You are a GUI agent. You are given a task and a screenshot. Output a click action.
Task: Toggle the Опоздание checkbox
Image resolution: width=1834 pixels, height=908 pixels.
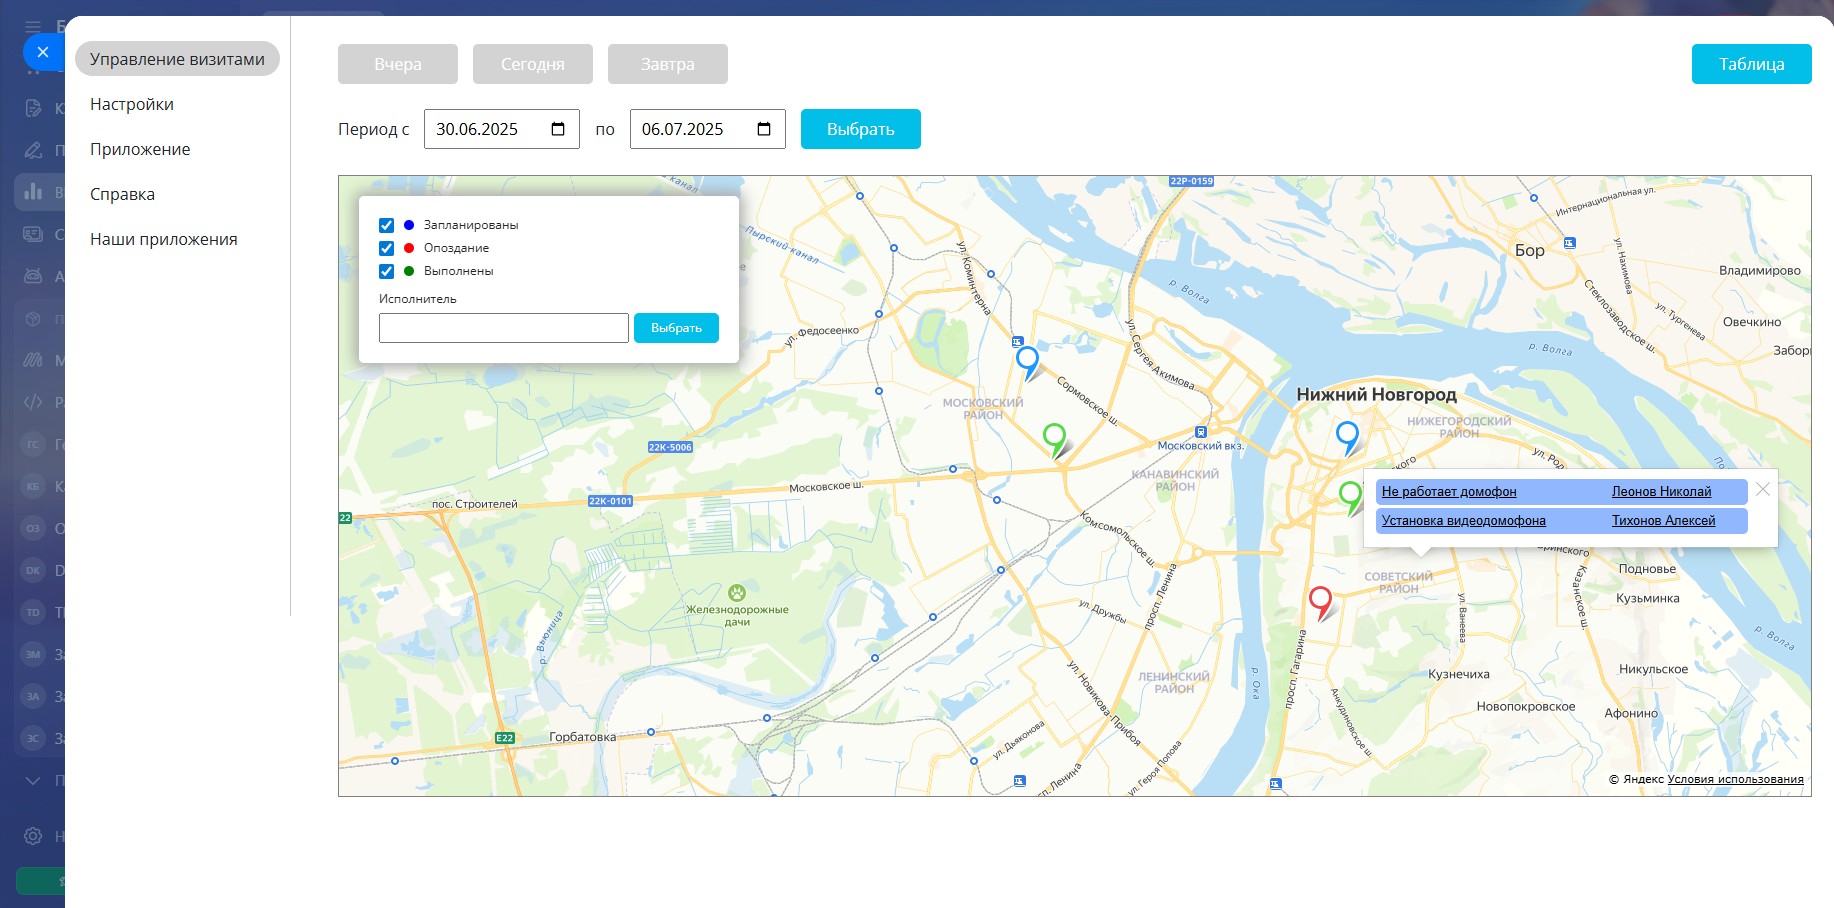coord(386,248)
